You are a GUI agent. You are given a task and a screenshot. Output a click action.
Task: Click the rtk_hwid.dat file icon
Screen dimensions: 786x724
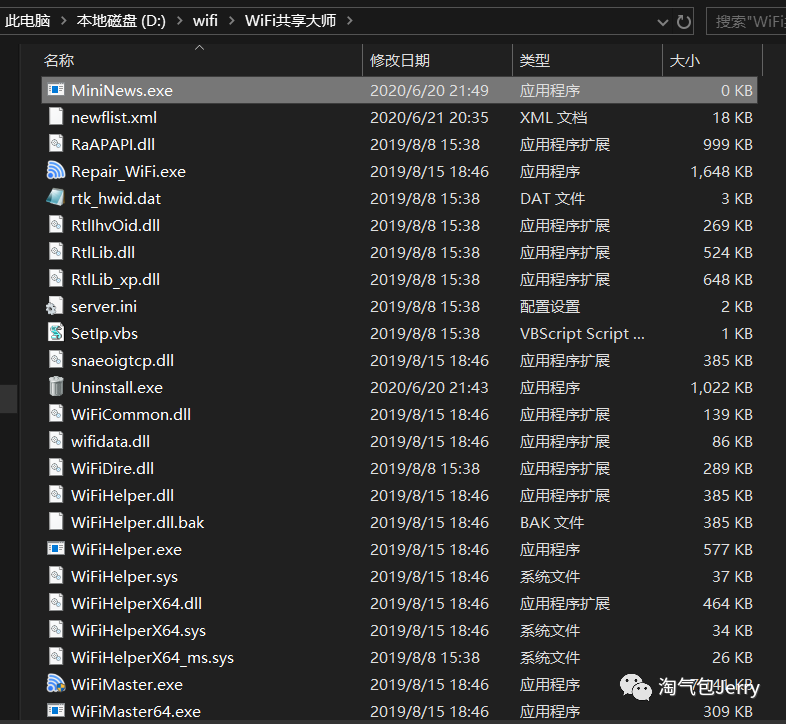point(56,198)
